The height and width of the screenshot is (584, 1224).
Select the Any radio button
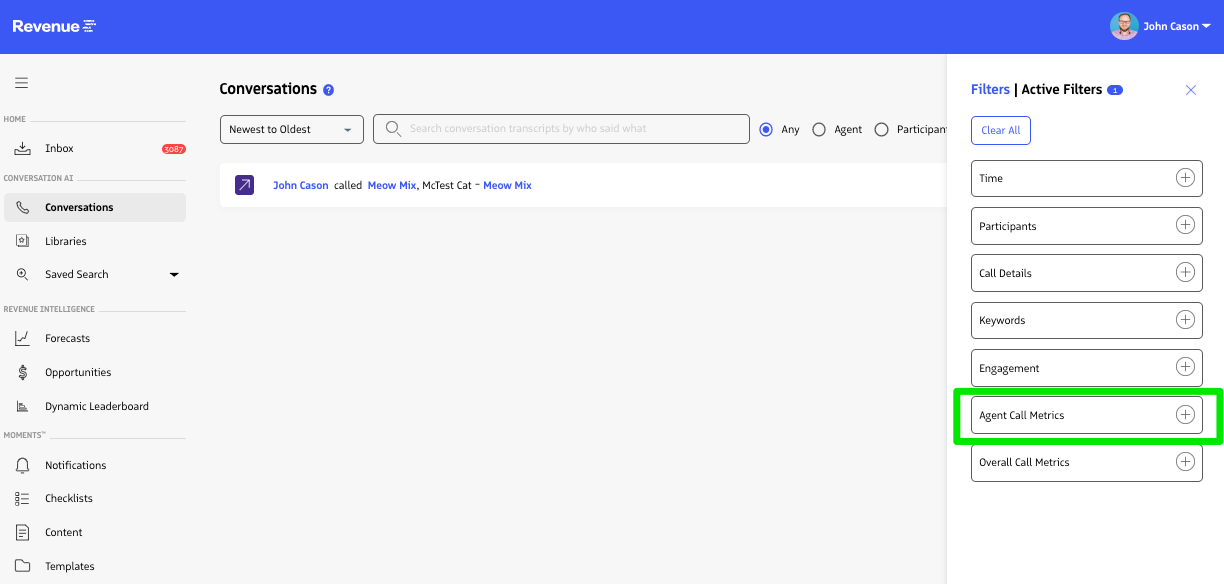pyautogui.click(x=767, y=129)
